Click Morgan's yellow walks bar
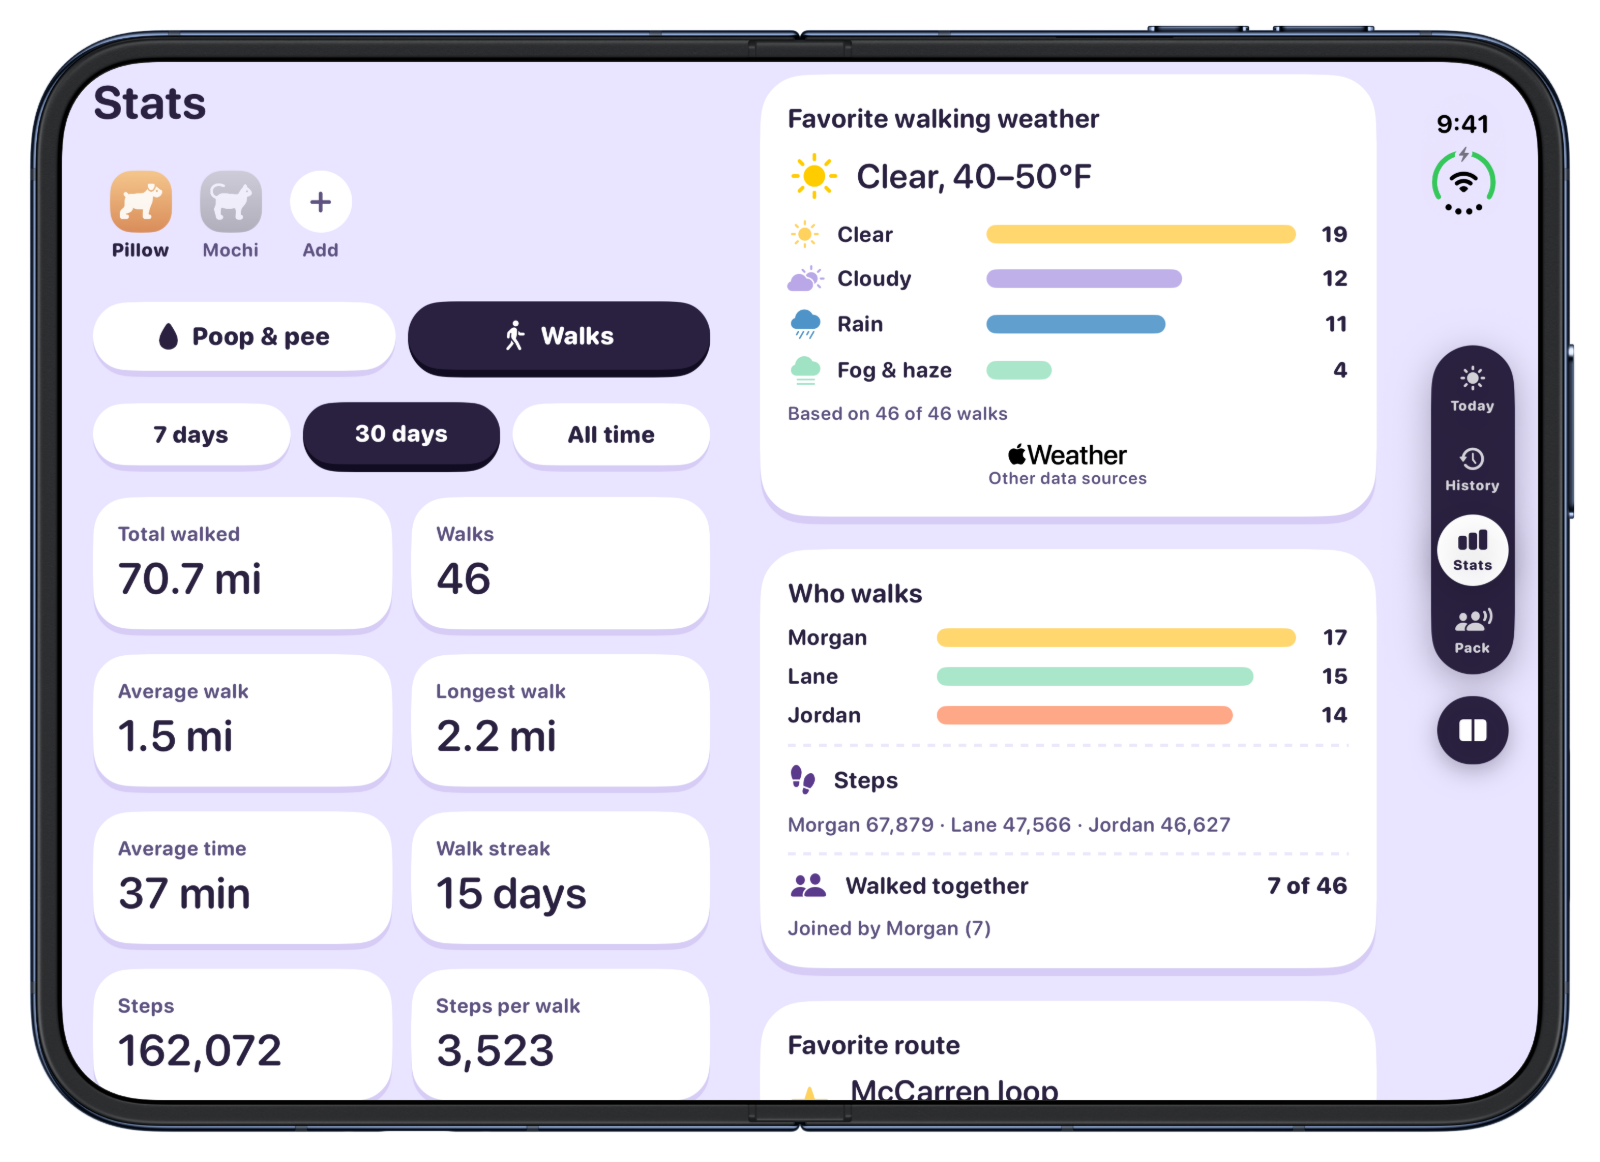The width and height of the screenshot is (1600, 1162). pos(1116,638)
